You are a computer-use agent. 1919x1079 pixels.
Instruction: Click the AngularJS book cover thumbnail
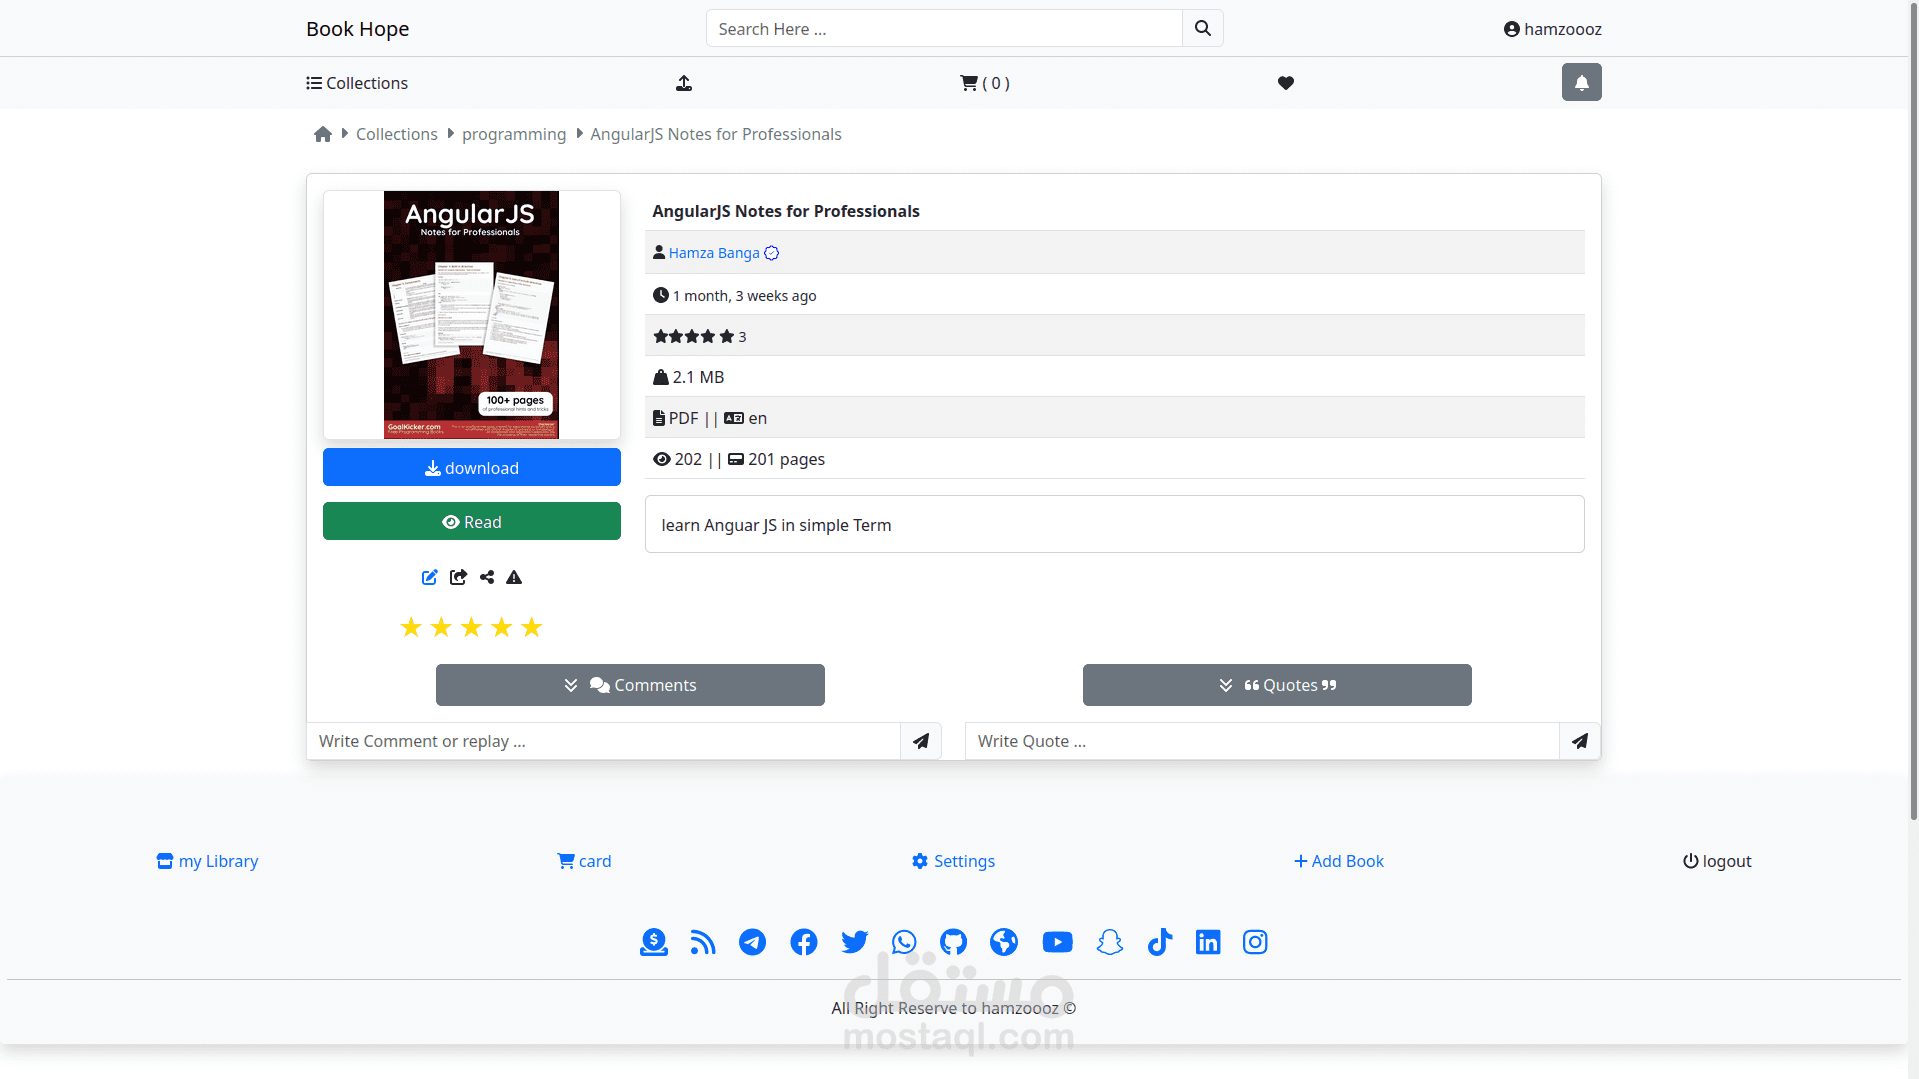pyautogui.click(x=471, y=315)
